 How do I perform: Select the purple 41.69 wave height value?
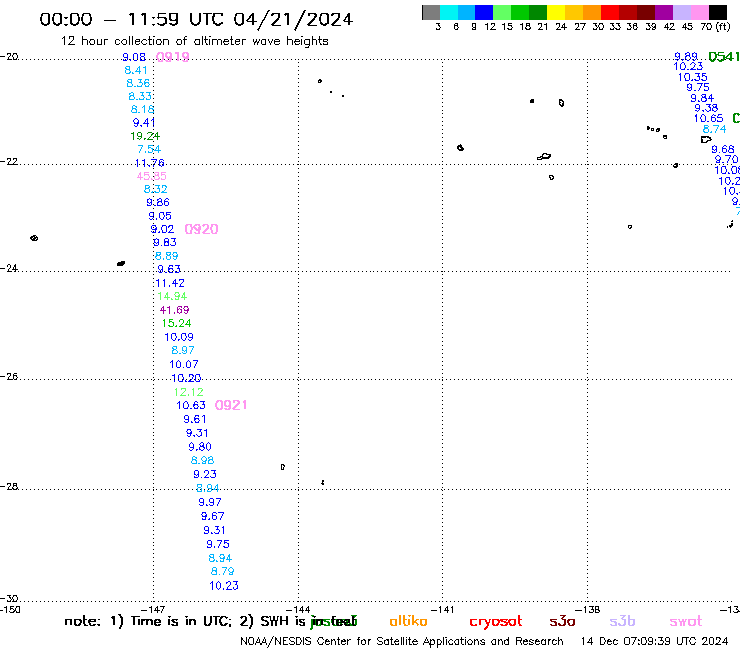tap(174, 310)
